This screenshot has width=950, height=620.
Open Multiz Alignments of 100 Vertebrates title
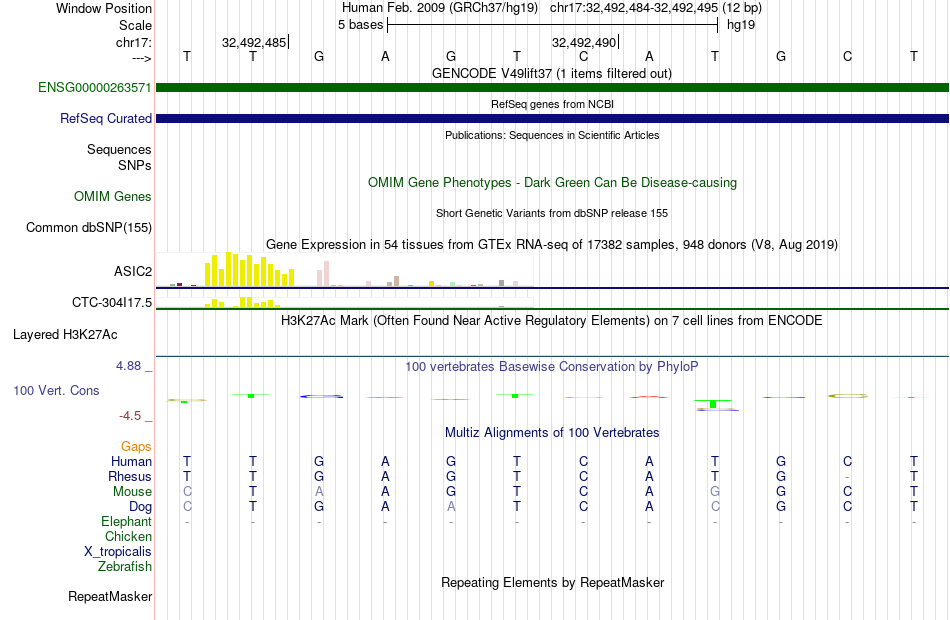pyautogui.click(x=552, y=432)
